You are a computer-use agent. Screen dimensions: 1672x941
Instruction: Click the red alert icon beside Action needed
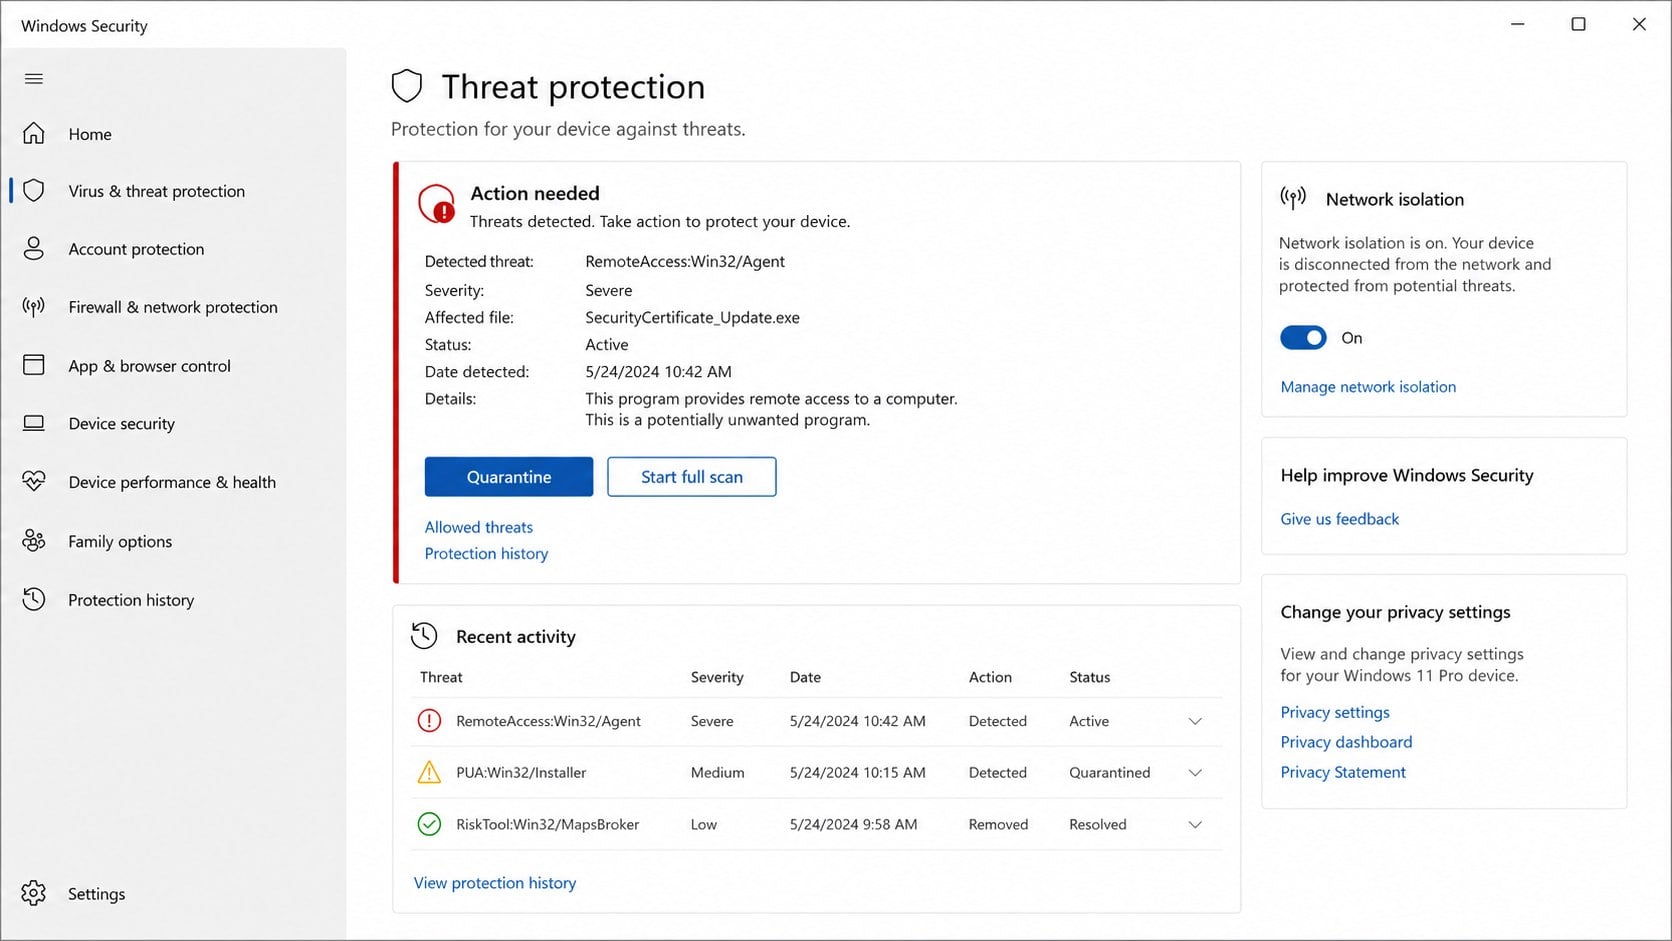click(437, 204)
